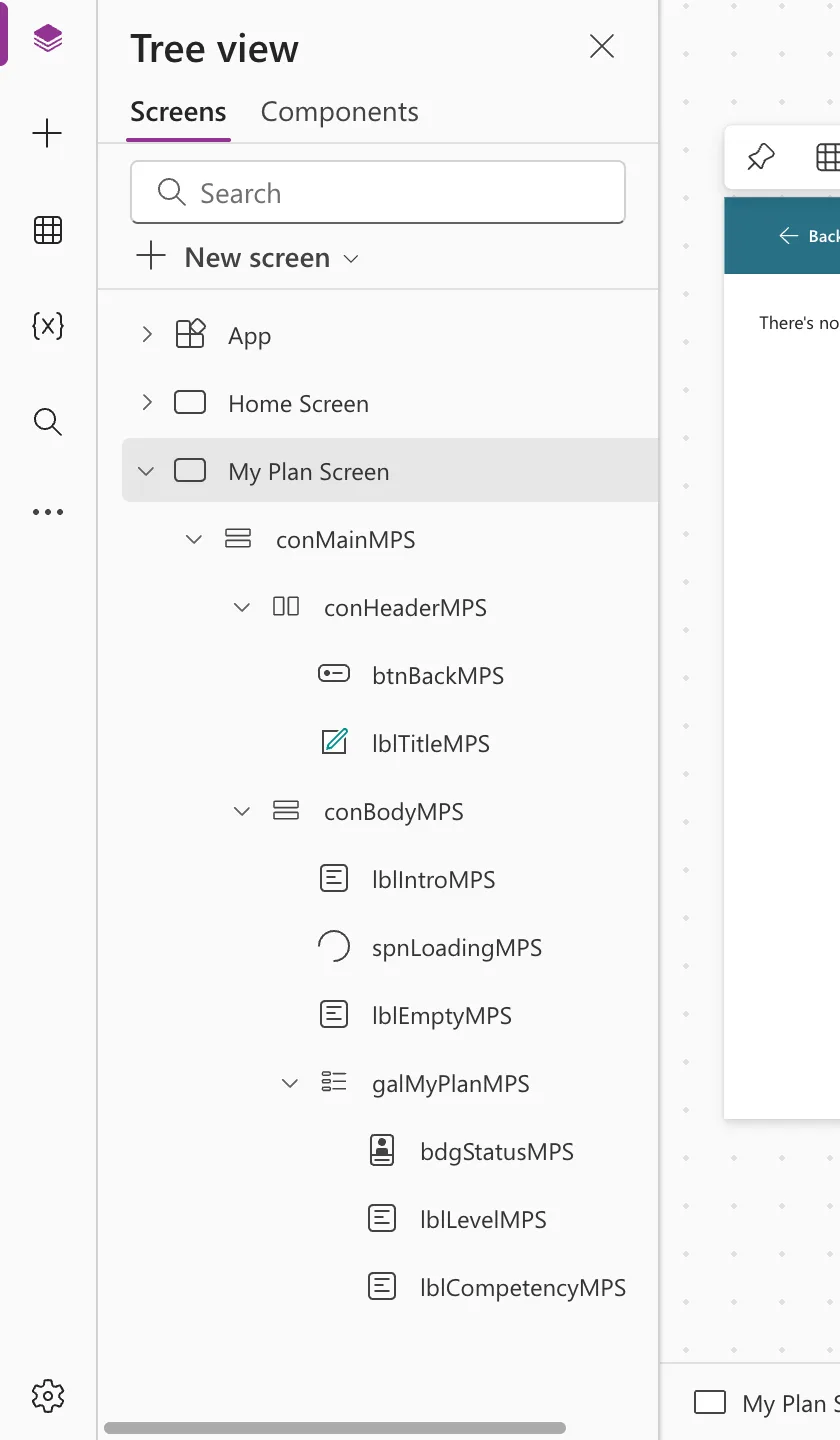Select the lblIntroMPS label
The image size is (840, 1440).
[x=434, y=880]
